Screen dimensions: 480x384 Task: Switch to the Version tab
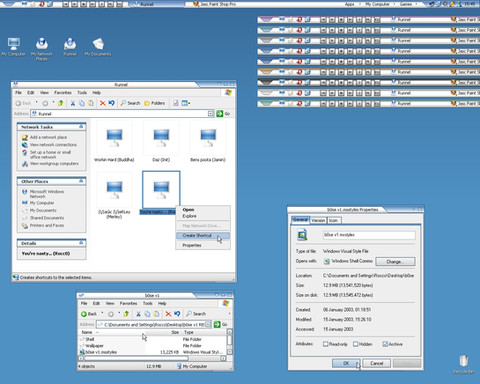(318, 220)
